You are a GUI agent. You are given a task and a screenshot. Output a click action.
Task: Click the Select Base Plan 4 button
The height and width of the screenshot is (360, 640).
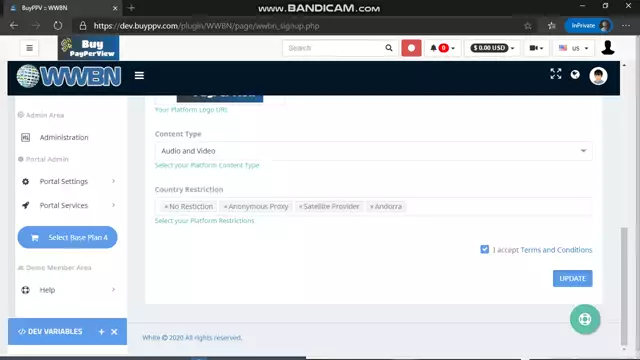pos(67,237)
